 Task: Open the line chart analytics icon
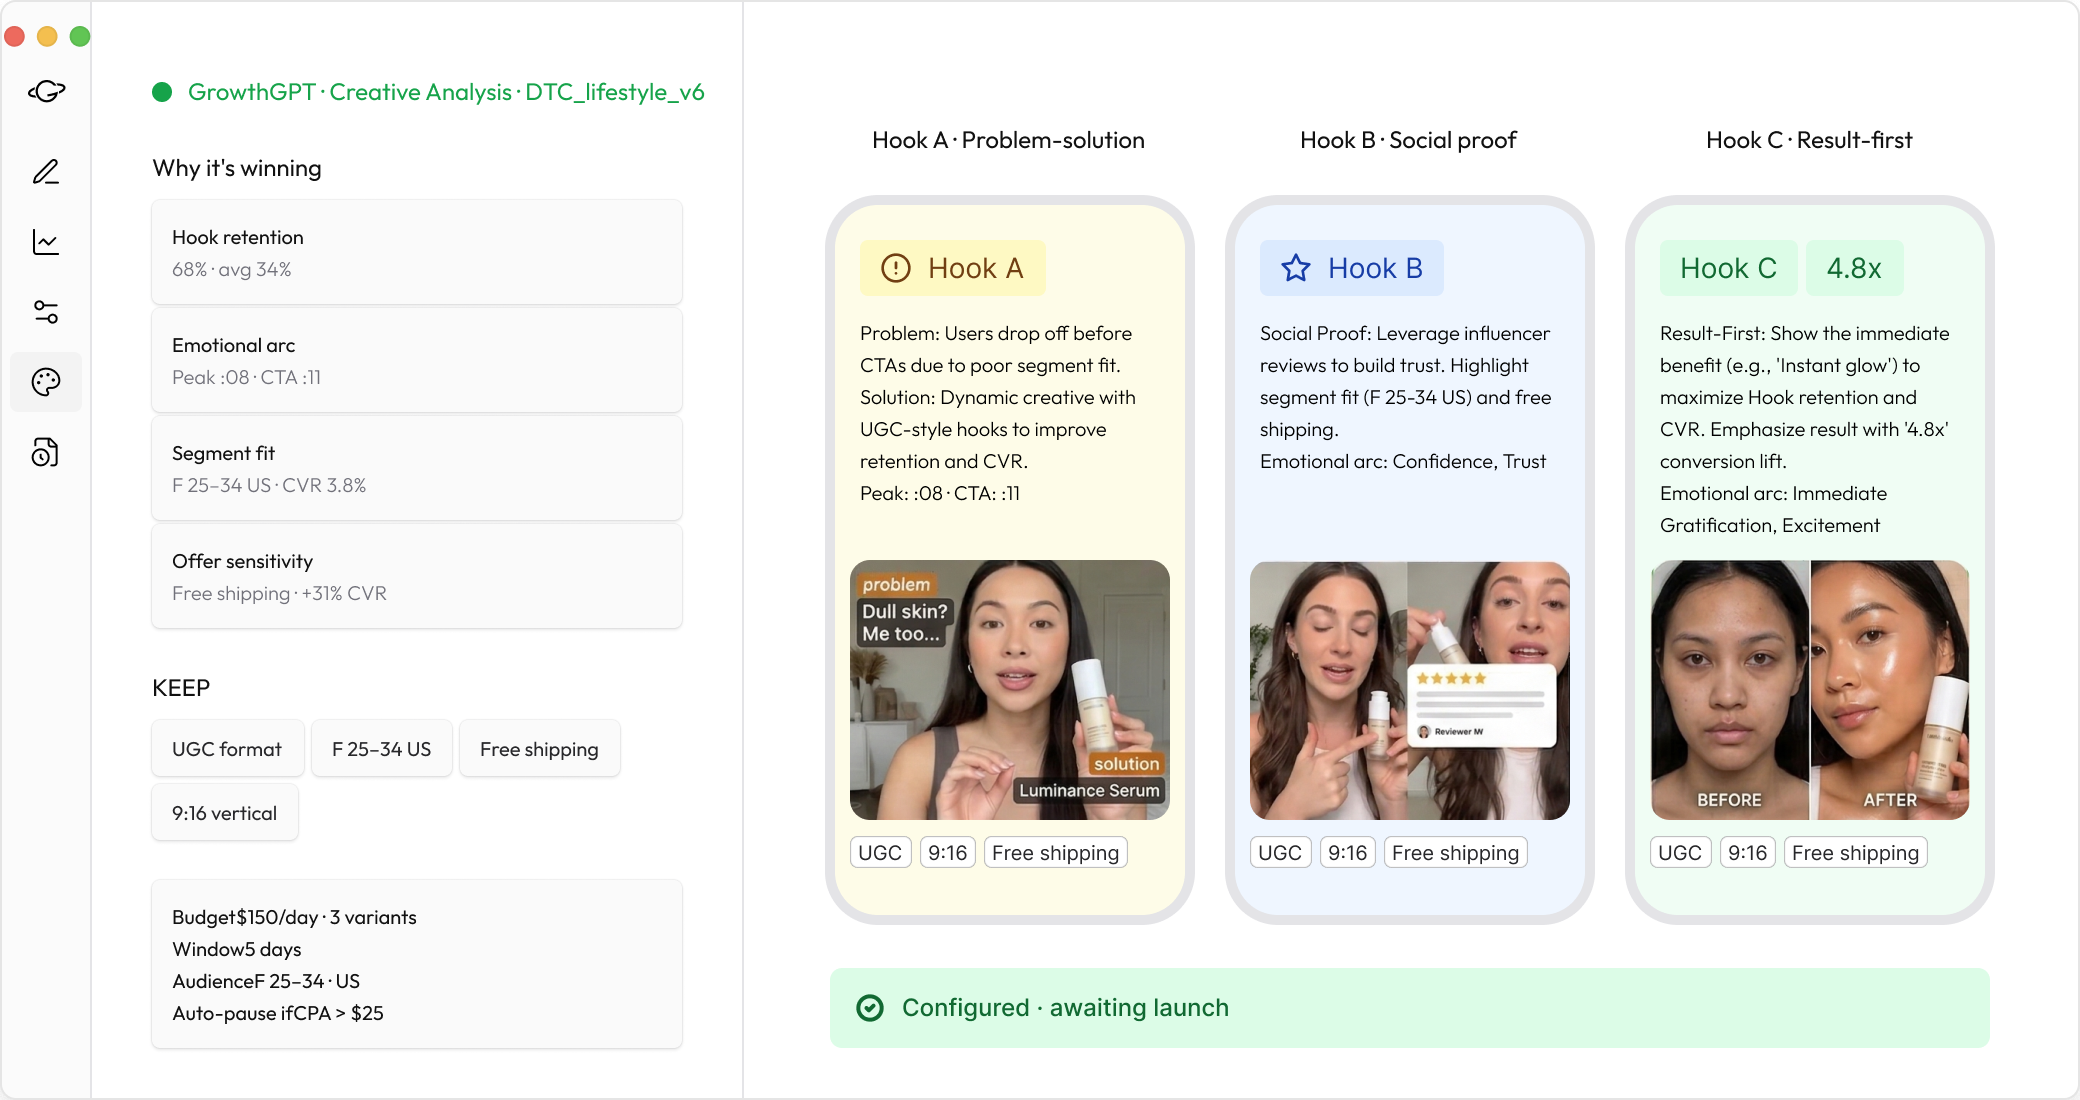point(46,242)
